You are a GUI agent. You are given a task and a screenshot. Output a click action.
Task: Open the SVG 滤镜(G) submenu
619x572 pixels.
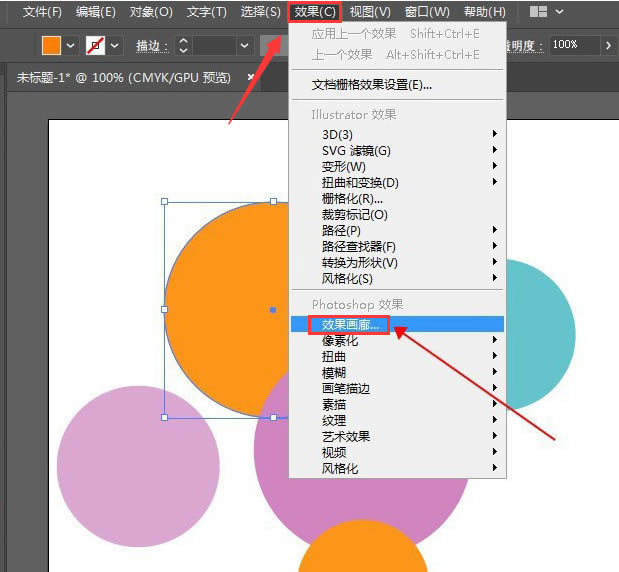point(398,150)
